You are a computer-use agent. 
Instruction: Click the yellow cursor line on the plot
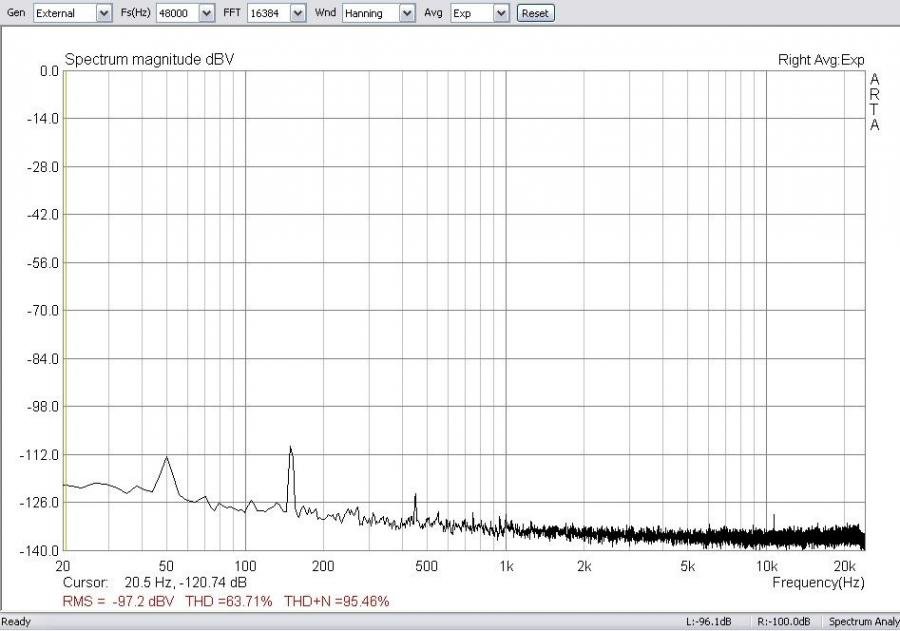[65, 311]
